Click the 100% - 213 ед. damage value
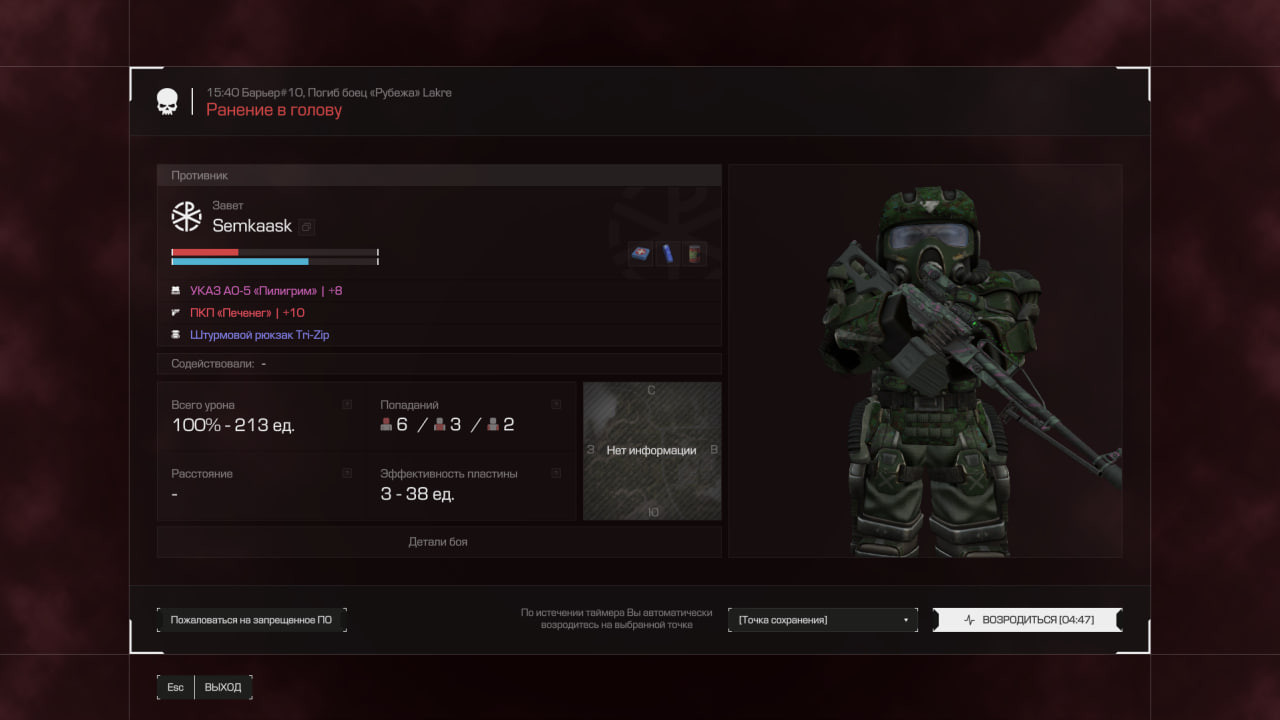Viewport: 1280px width, 720px height. [x=233, y=425]
